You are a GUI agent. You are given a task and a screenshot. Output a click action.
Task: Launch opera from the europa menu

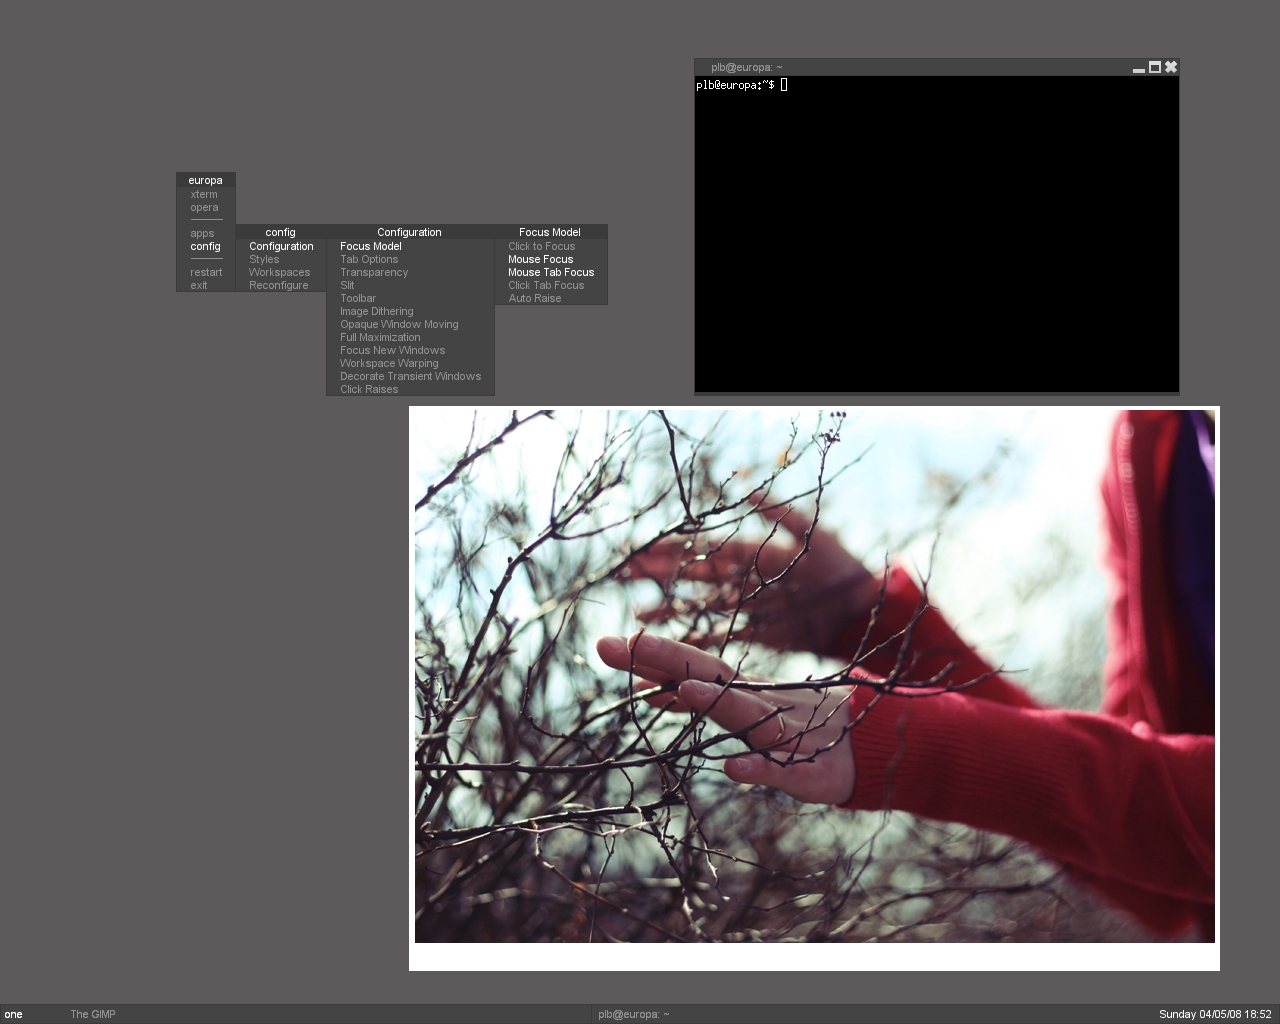point(205,208)
